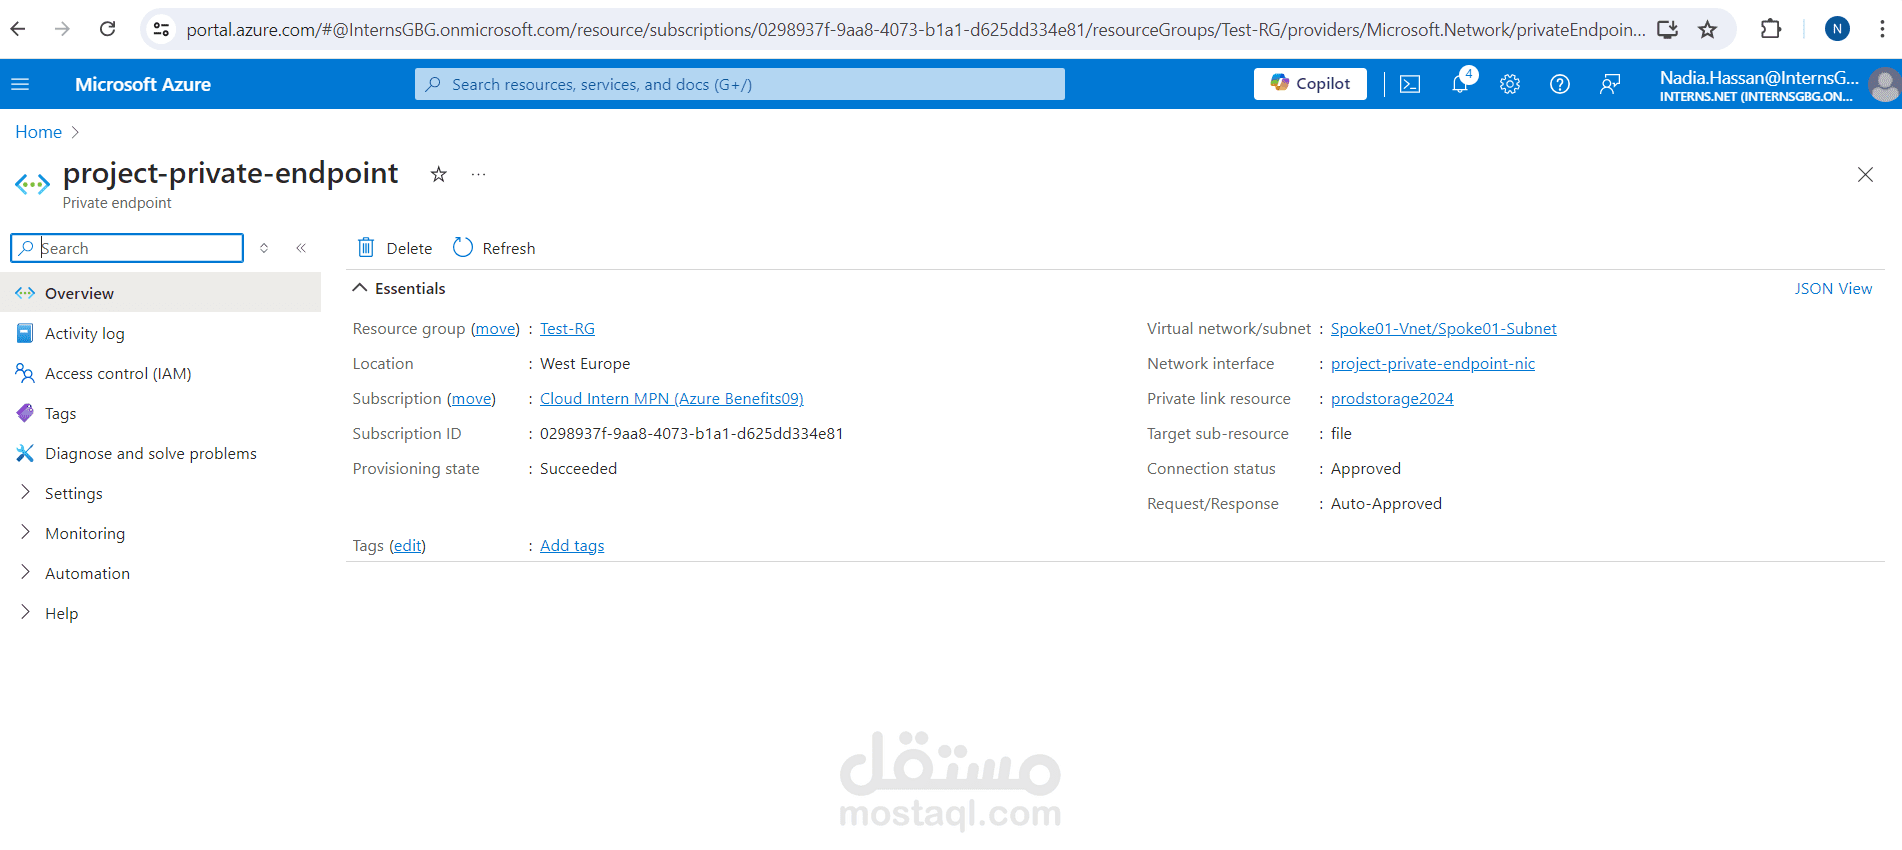This screenshot has height=850, width=1902.
Task: Open the Chrome profile N avatar
Action: click(1837, 29)
